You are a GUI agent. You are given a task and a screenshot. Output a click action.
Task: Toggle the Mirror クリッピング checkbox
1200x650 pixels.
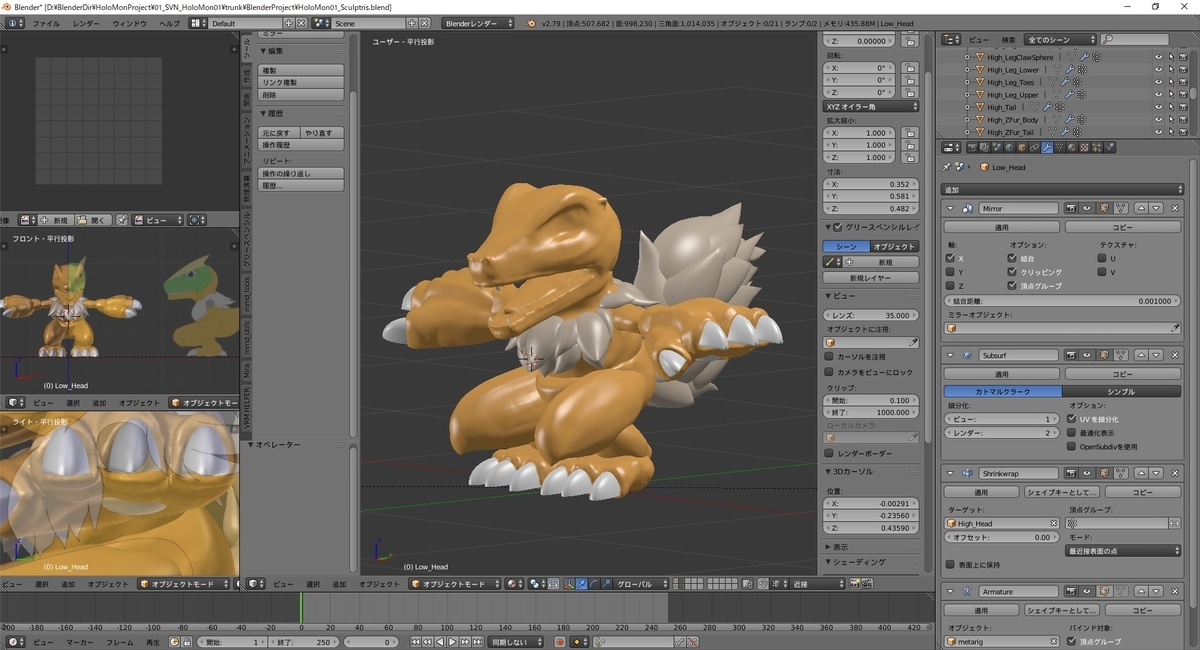pos(1013,271)
